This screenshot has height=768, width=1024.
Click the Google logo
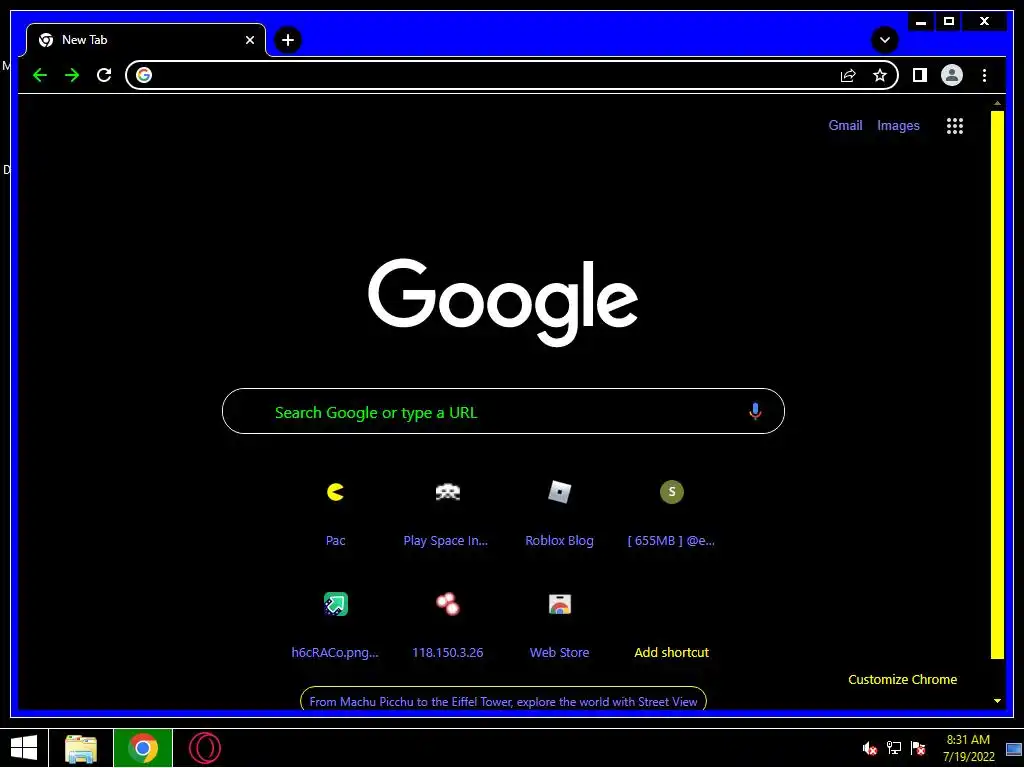503,302
